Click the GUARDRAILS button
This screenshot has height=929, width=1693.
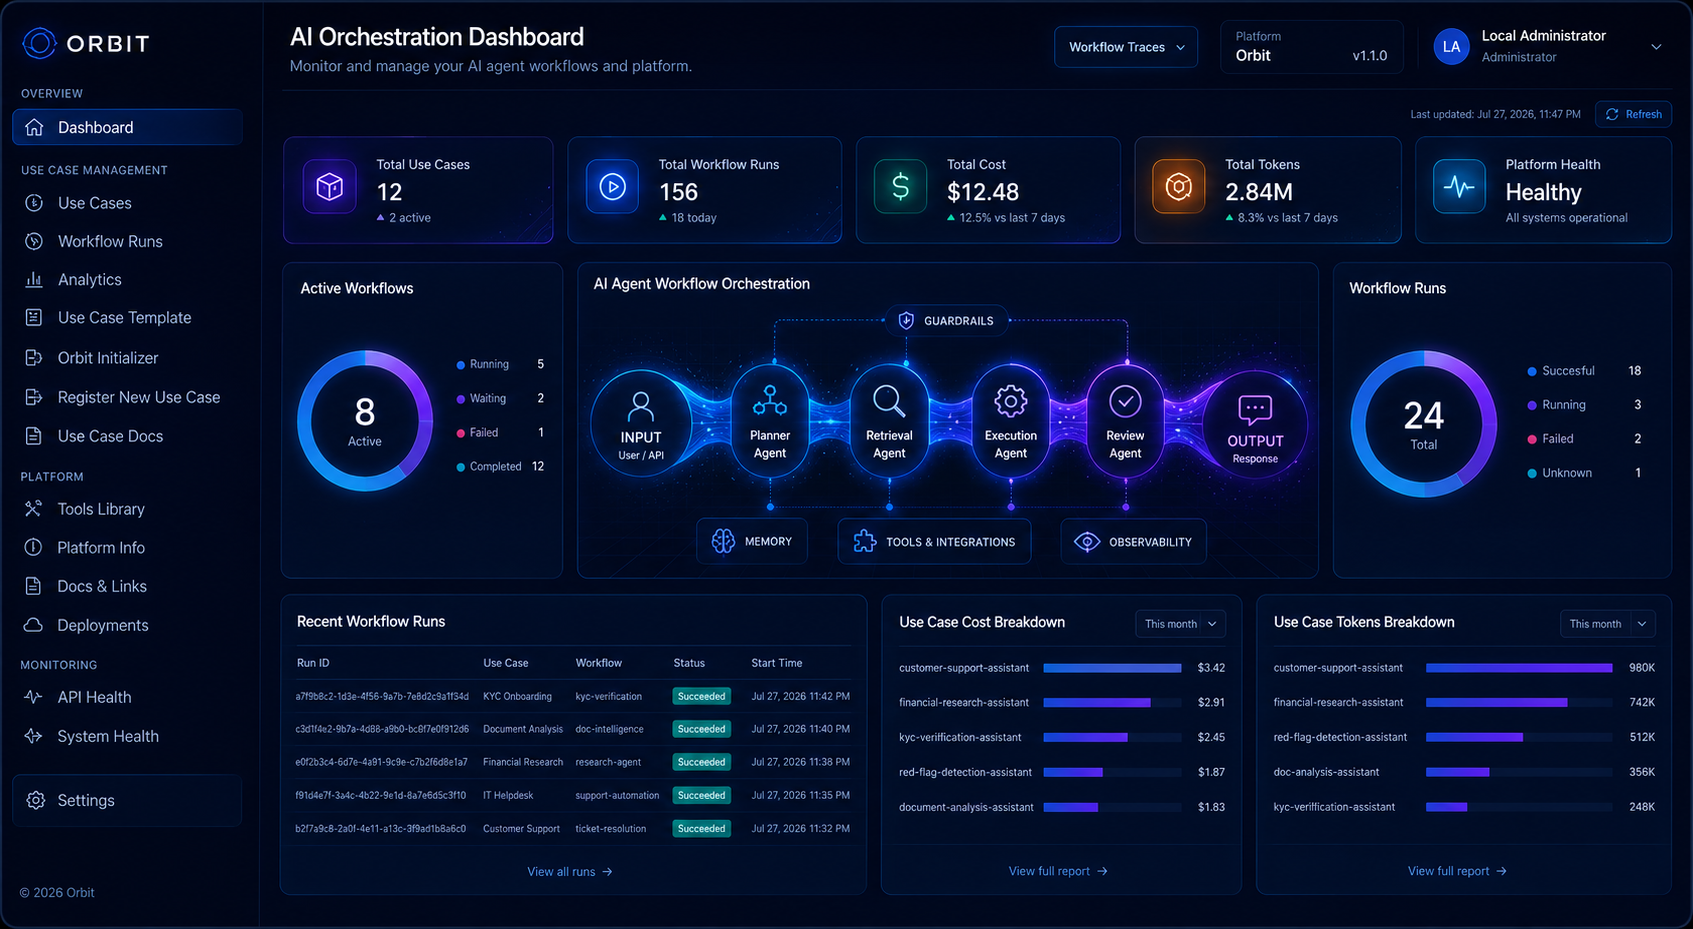click(x=946, y=320)
